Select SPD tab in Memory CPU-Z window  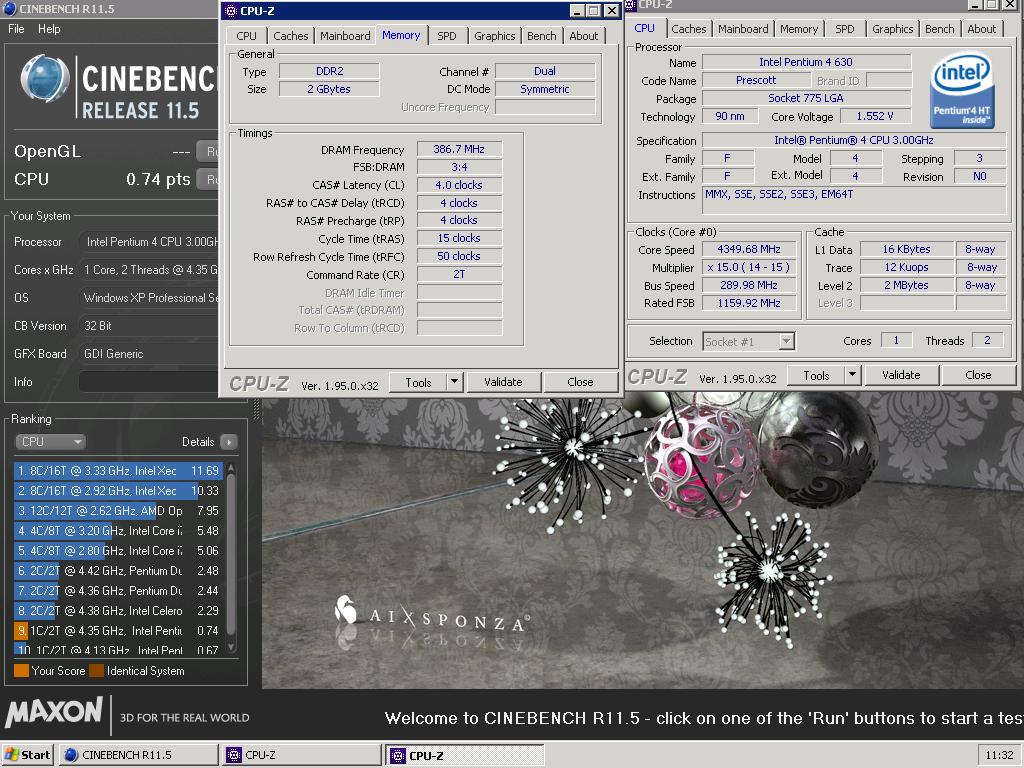point(447,36)
